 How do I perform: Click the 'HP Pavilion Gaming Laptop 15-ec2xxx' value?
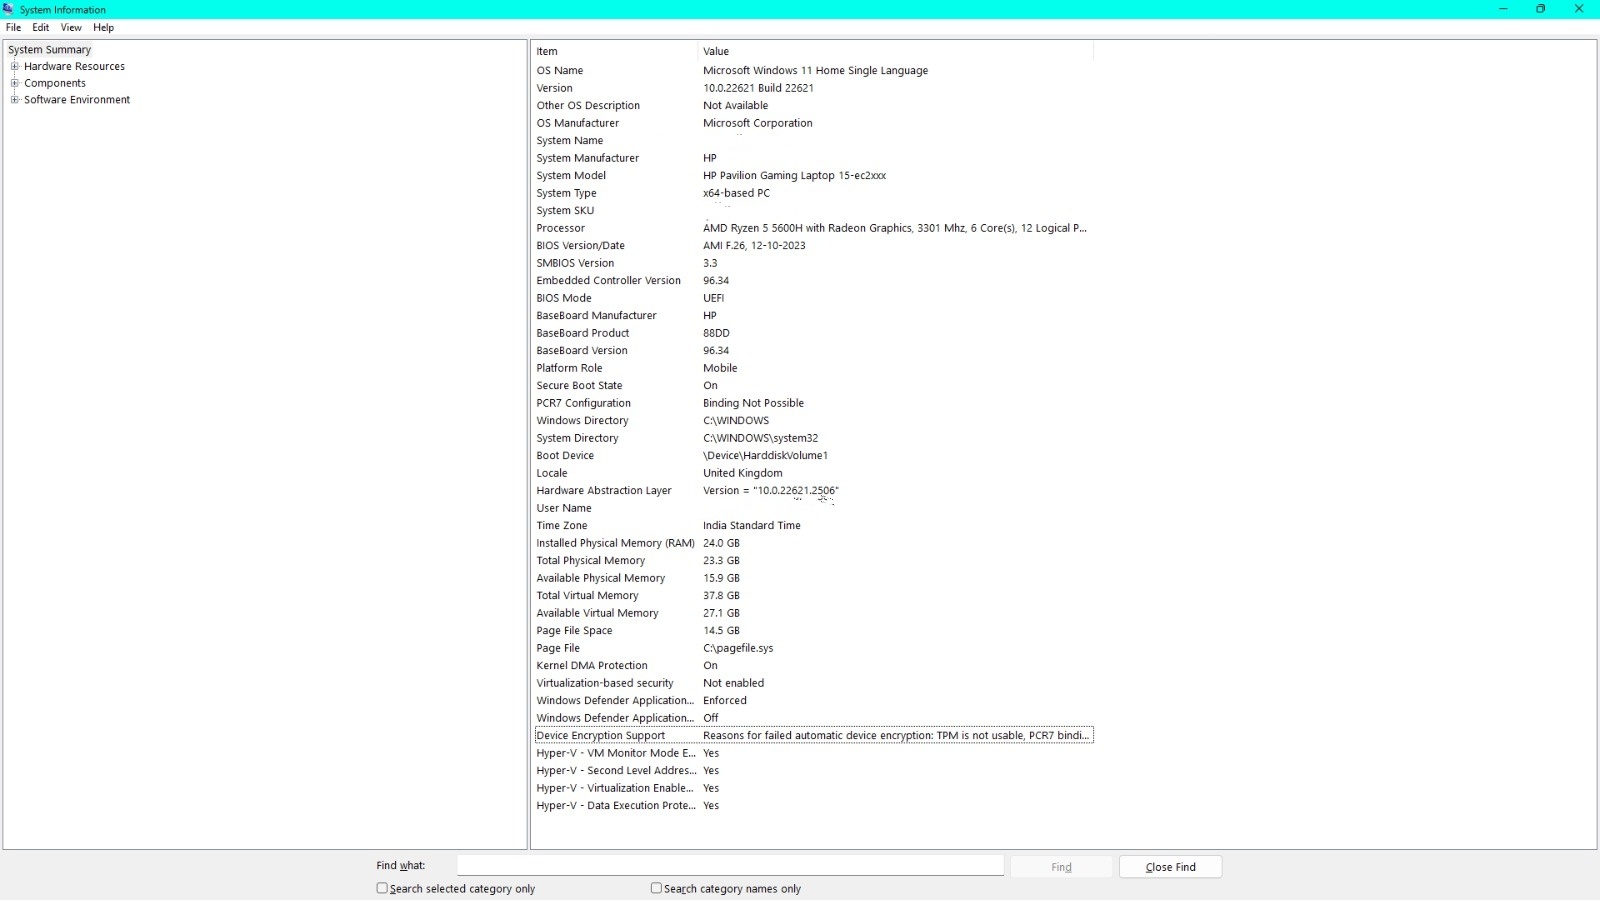click(x=794, y=175)
